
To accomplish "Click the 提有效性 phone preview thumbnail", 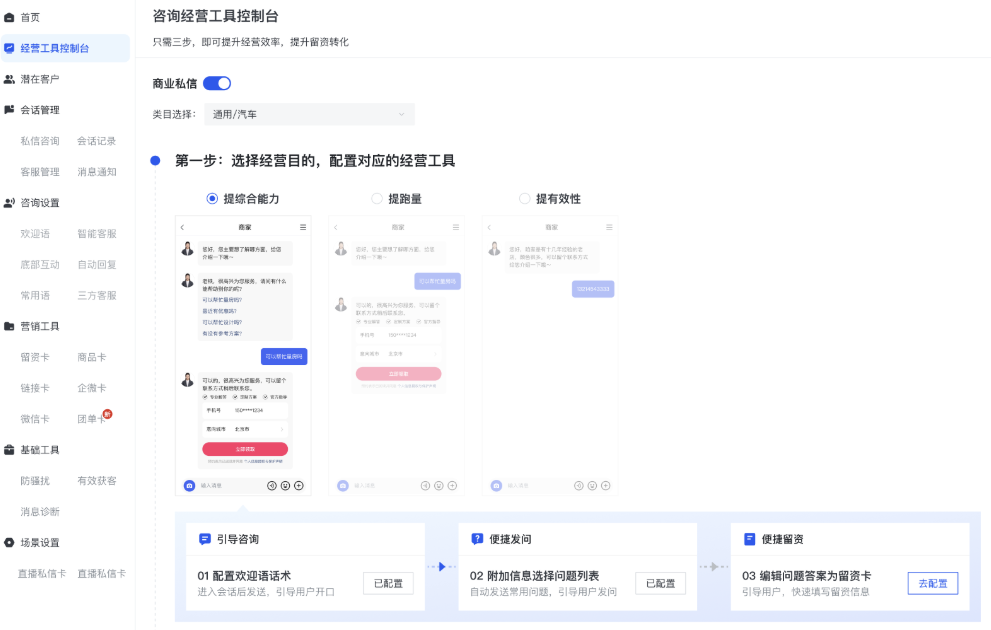I will tap(550, 356).
